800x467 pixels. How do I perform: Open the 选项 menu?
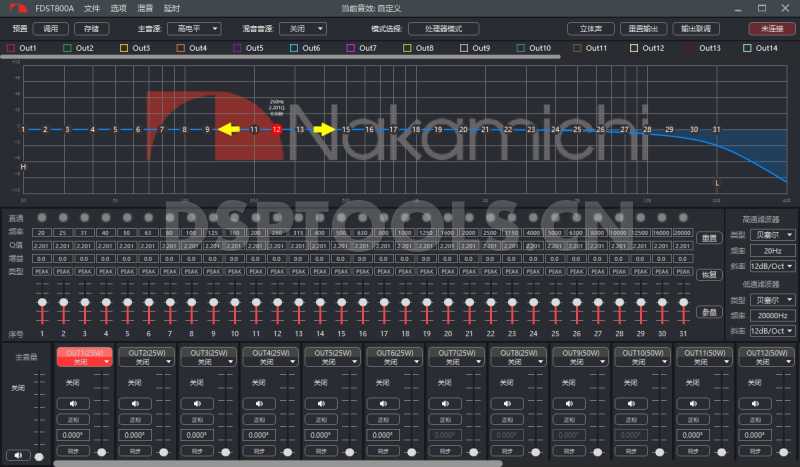pyautogui.click(x=119, y=8)
